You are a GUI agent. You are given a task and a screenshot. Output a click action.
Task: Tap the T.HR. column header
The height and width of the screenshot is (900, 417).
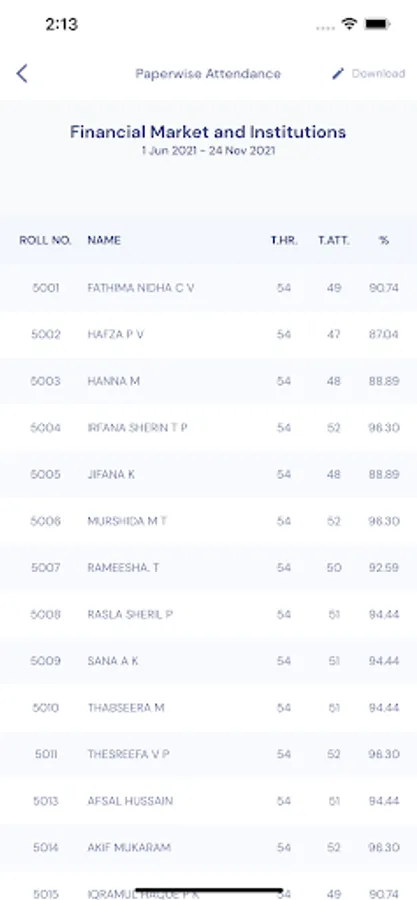click(x=284, y=240)
